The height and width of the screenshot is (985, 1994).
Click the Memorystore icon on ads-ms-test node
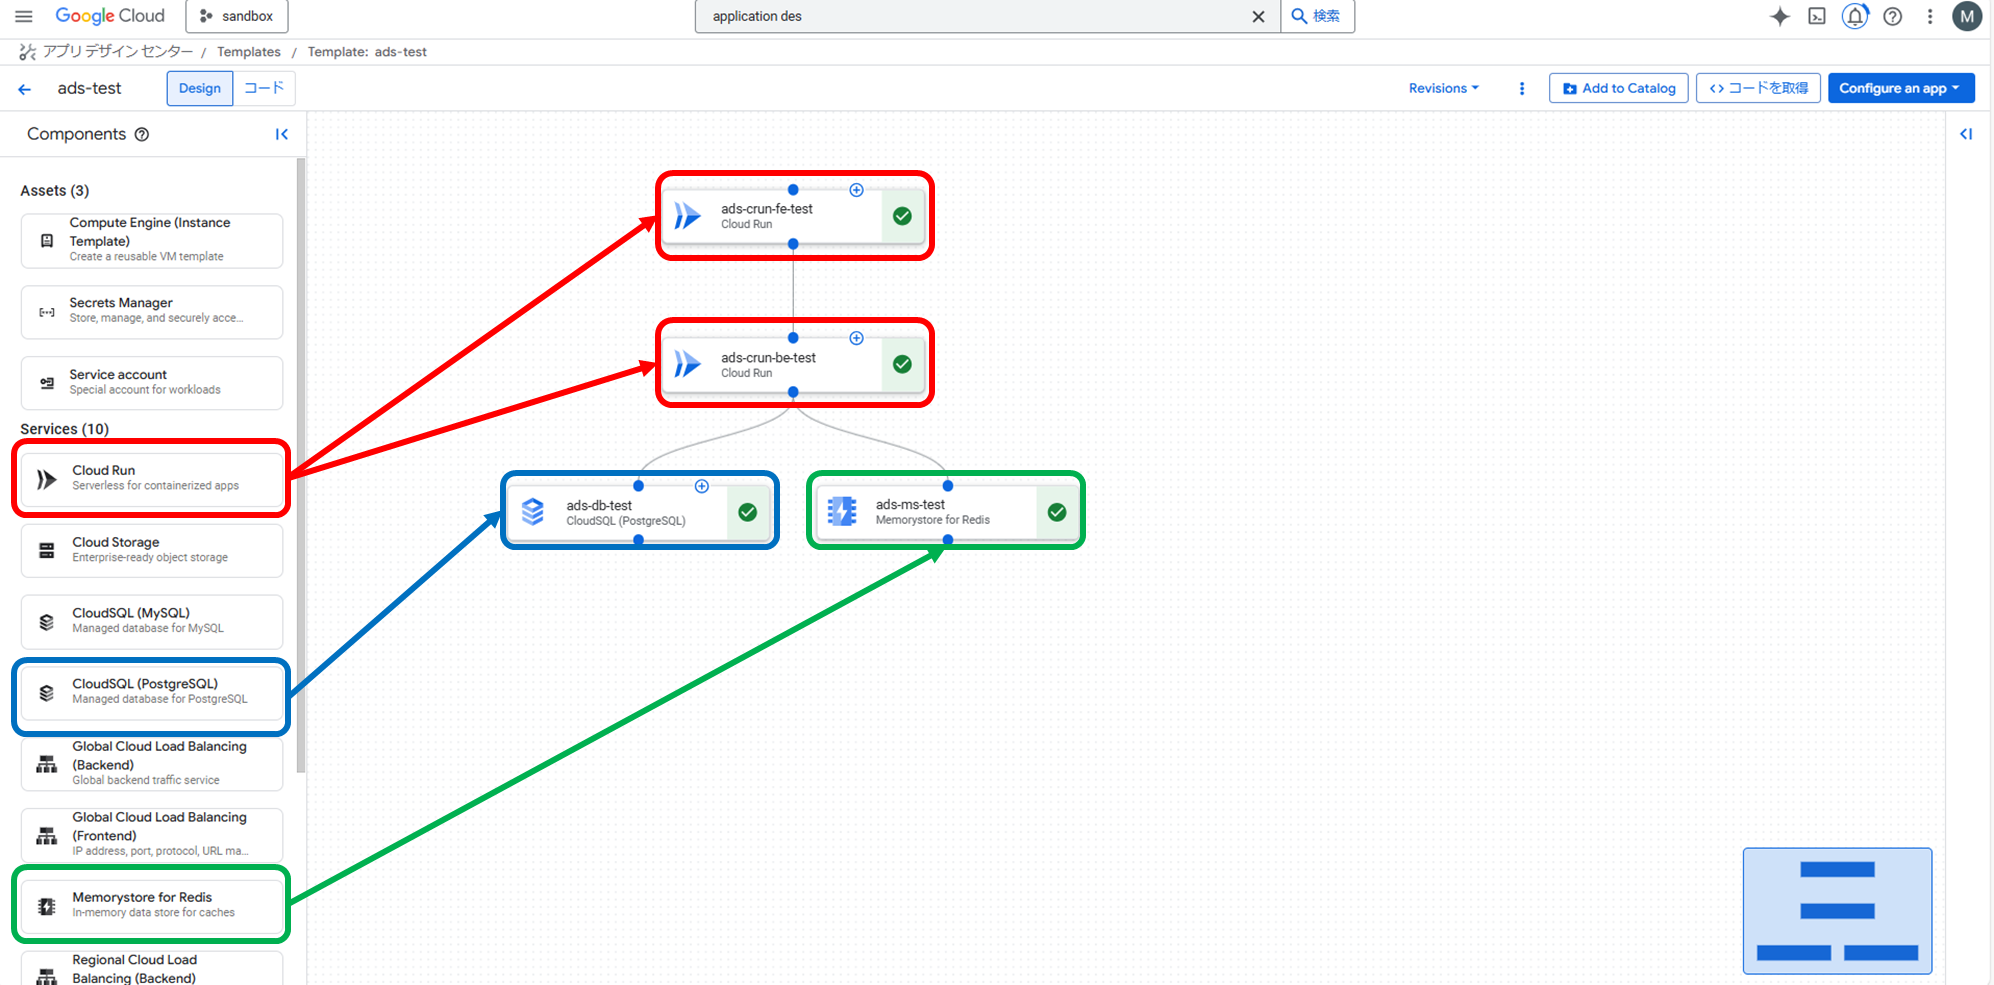click(842, 512)
